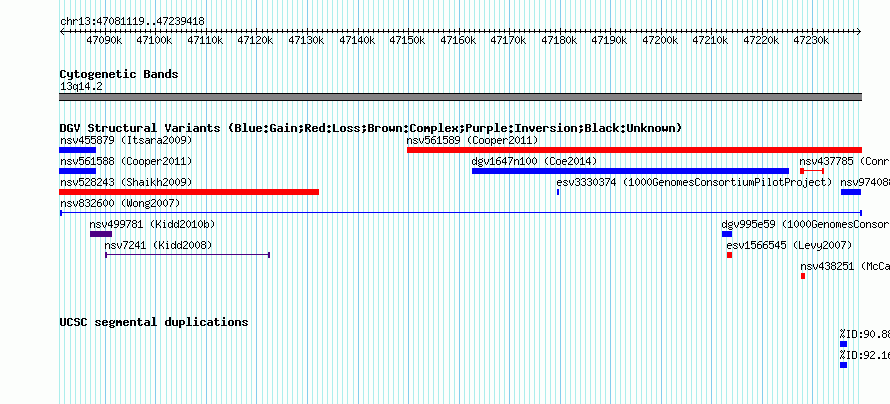Click the 13q14.2 band label
The image size is (890, 404).
coord(81,86)
